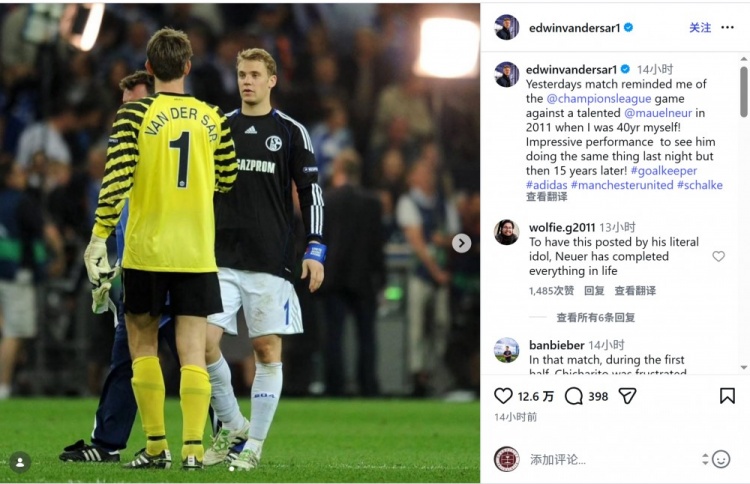Open the three-dot more options menu

(727, 27)
